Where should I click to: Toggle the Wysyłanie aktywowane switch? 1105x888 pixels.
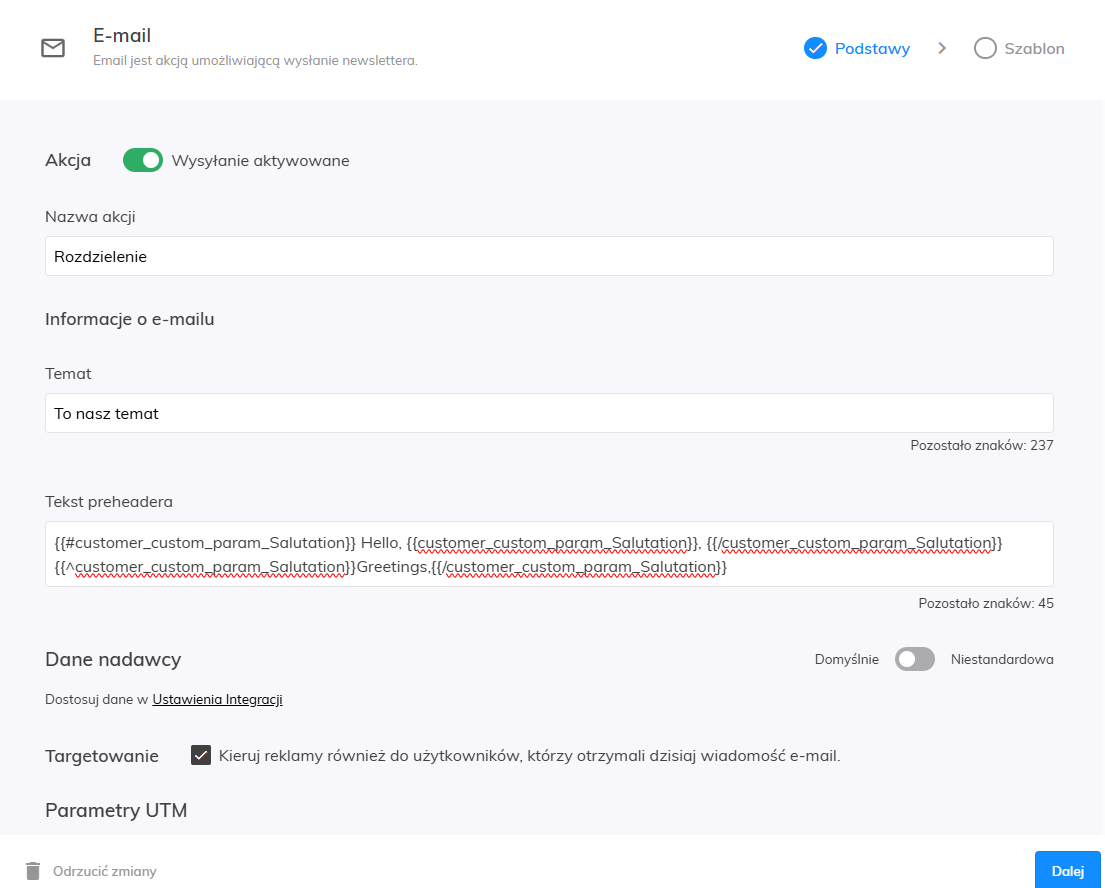(x=143, y=160)
